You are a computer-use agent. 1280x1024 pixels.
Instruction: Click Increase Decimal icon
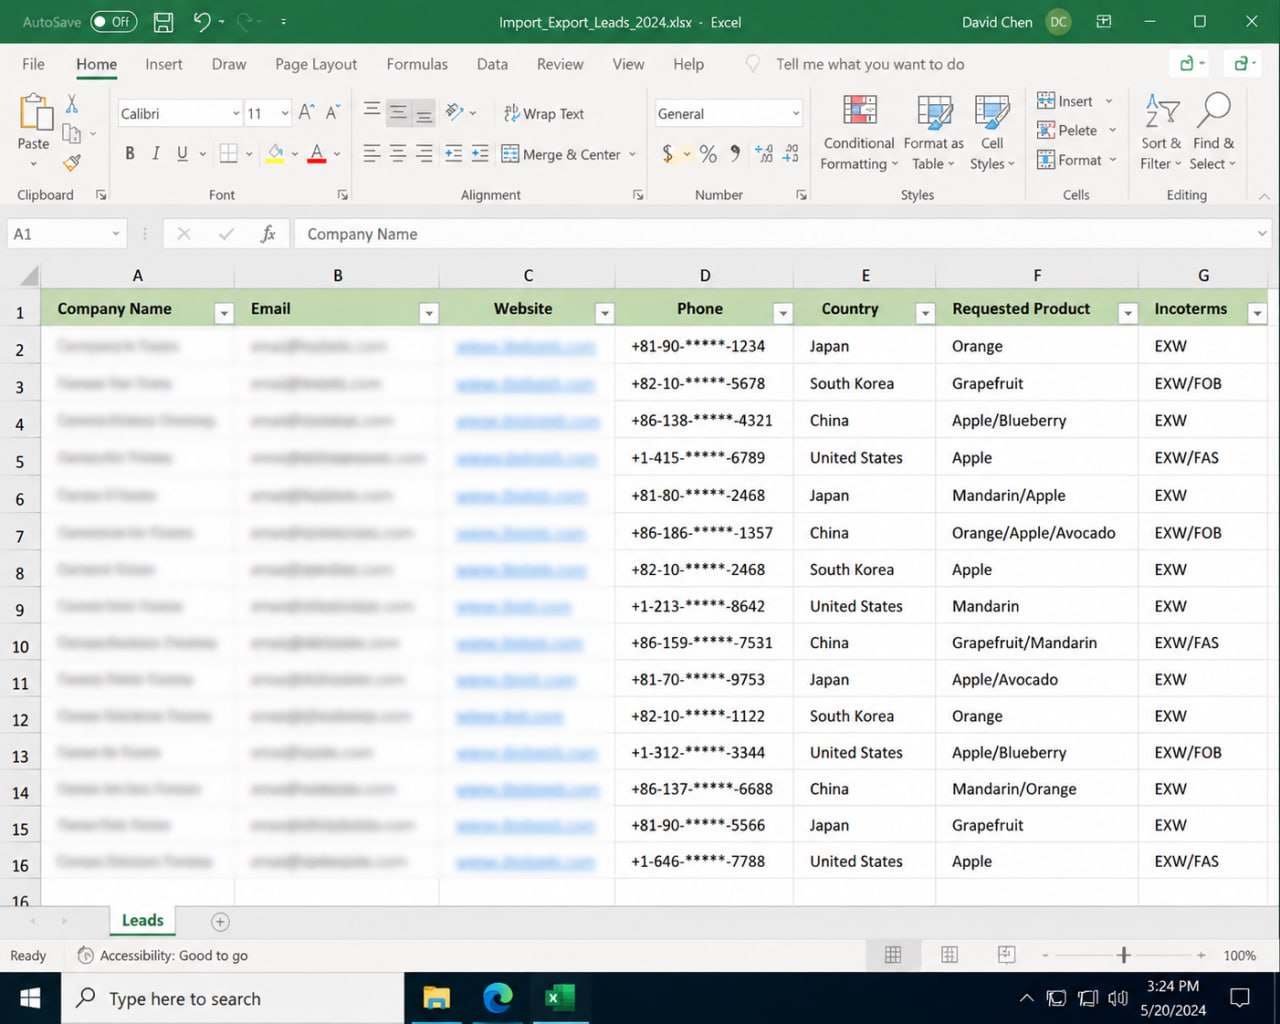coord(764,153)
